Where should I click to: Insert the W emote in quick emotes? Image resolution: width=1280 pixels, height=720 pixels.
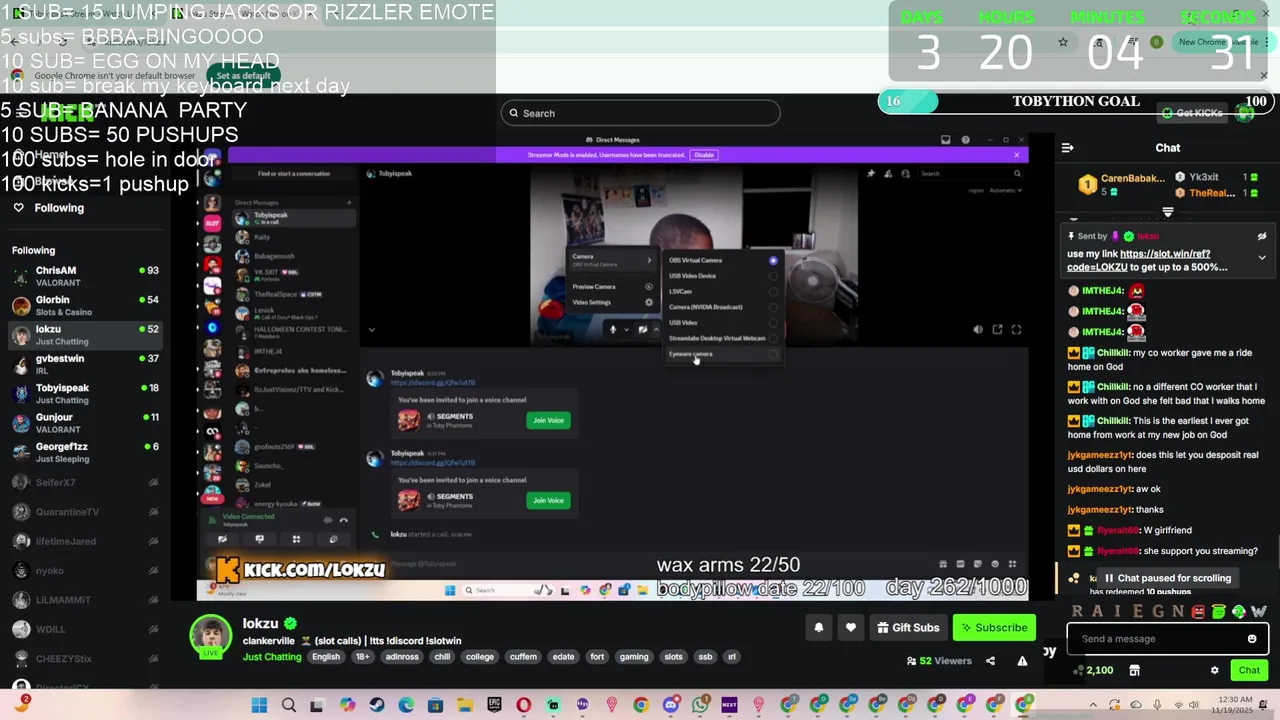point(1259,611)
